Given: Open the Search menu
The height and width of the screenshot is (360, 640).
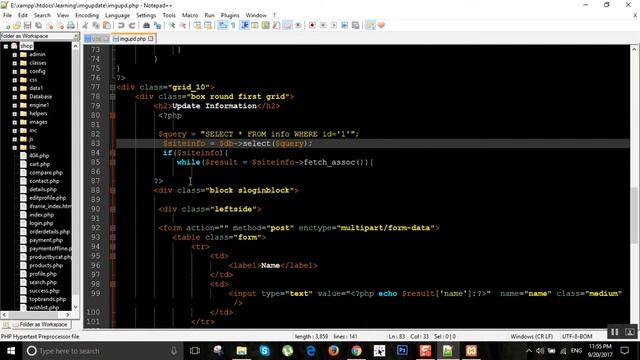Looking at the screenshot, I should [x=42, y=15].
